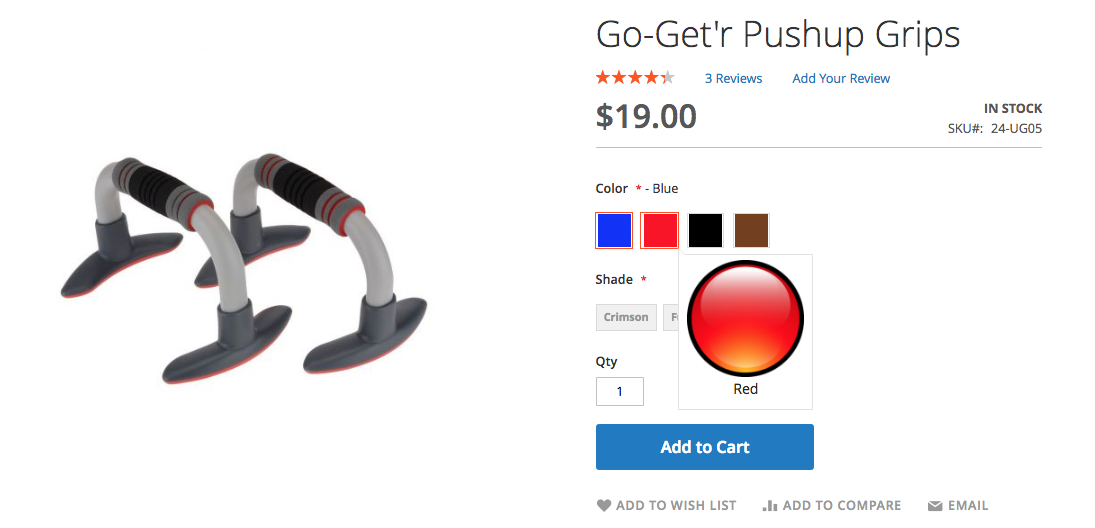Select the brown color swatch
The image size is (1095, 528).
pos(751,230)
